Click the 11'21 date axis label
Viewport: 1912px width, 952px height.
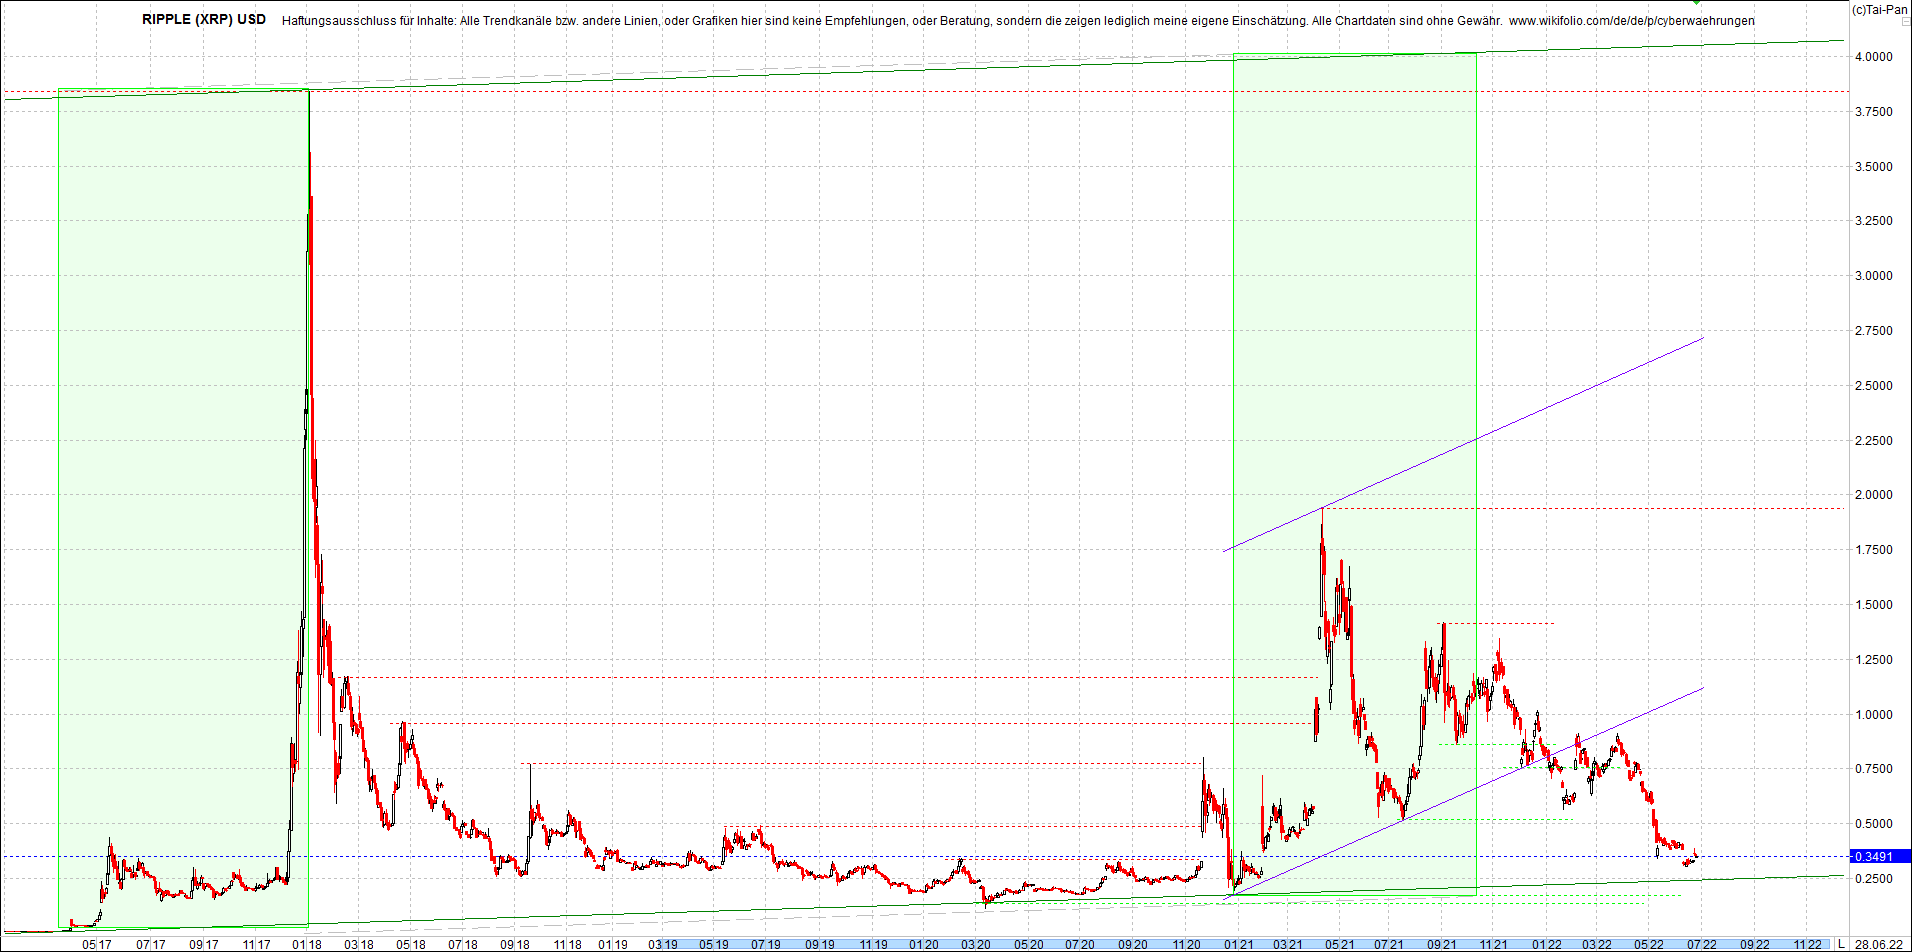(x=1493, y=944)
